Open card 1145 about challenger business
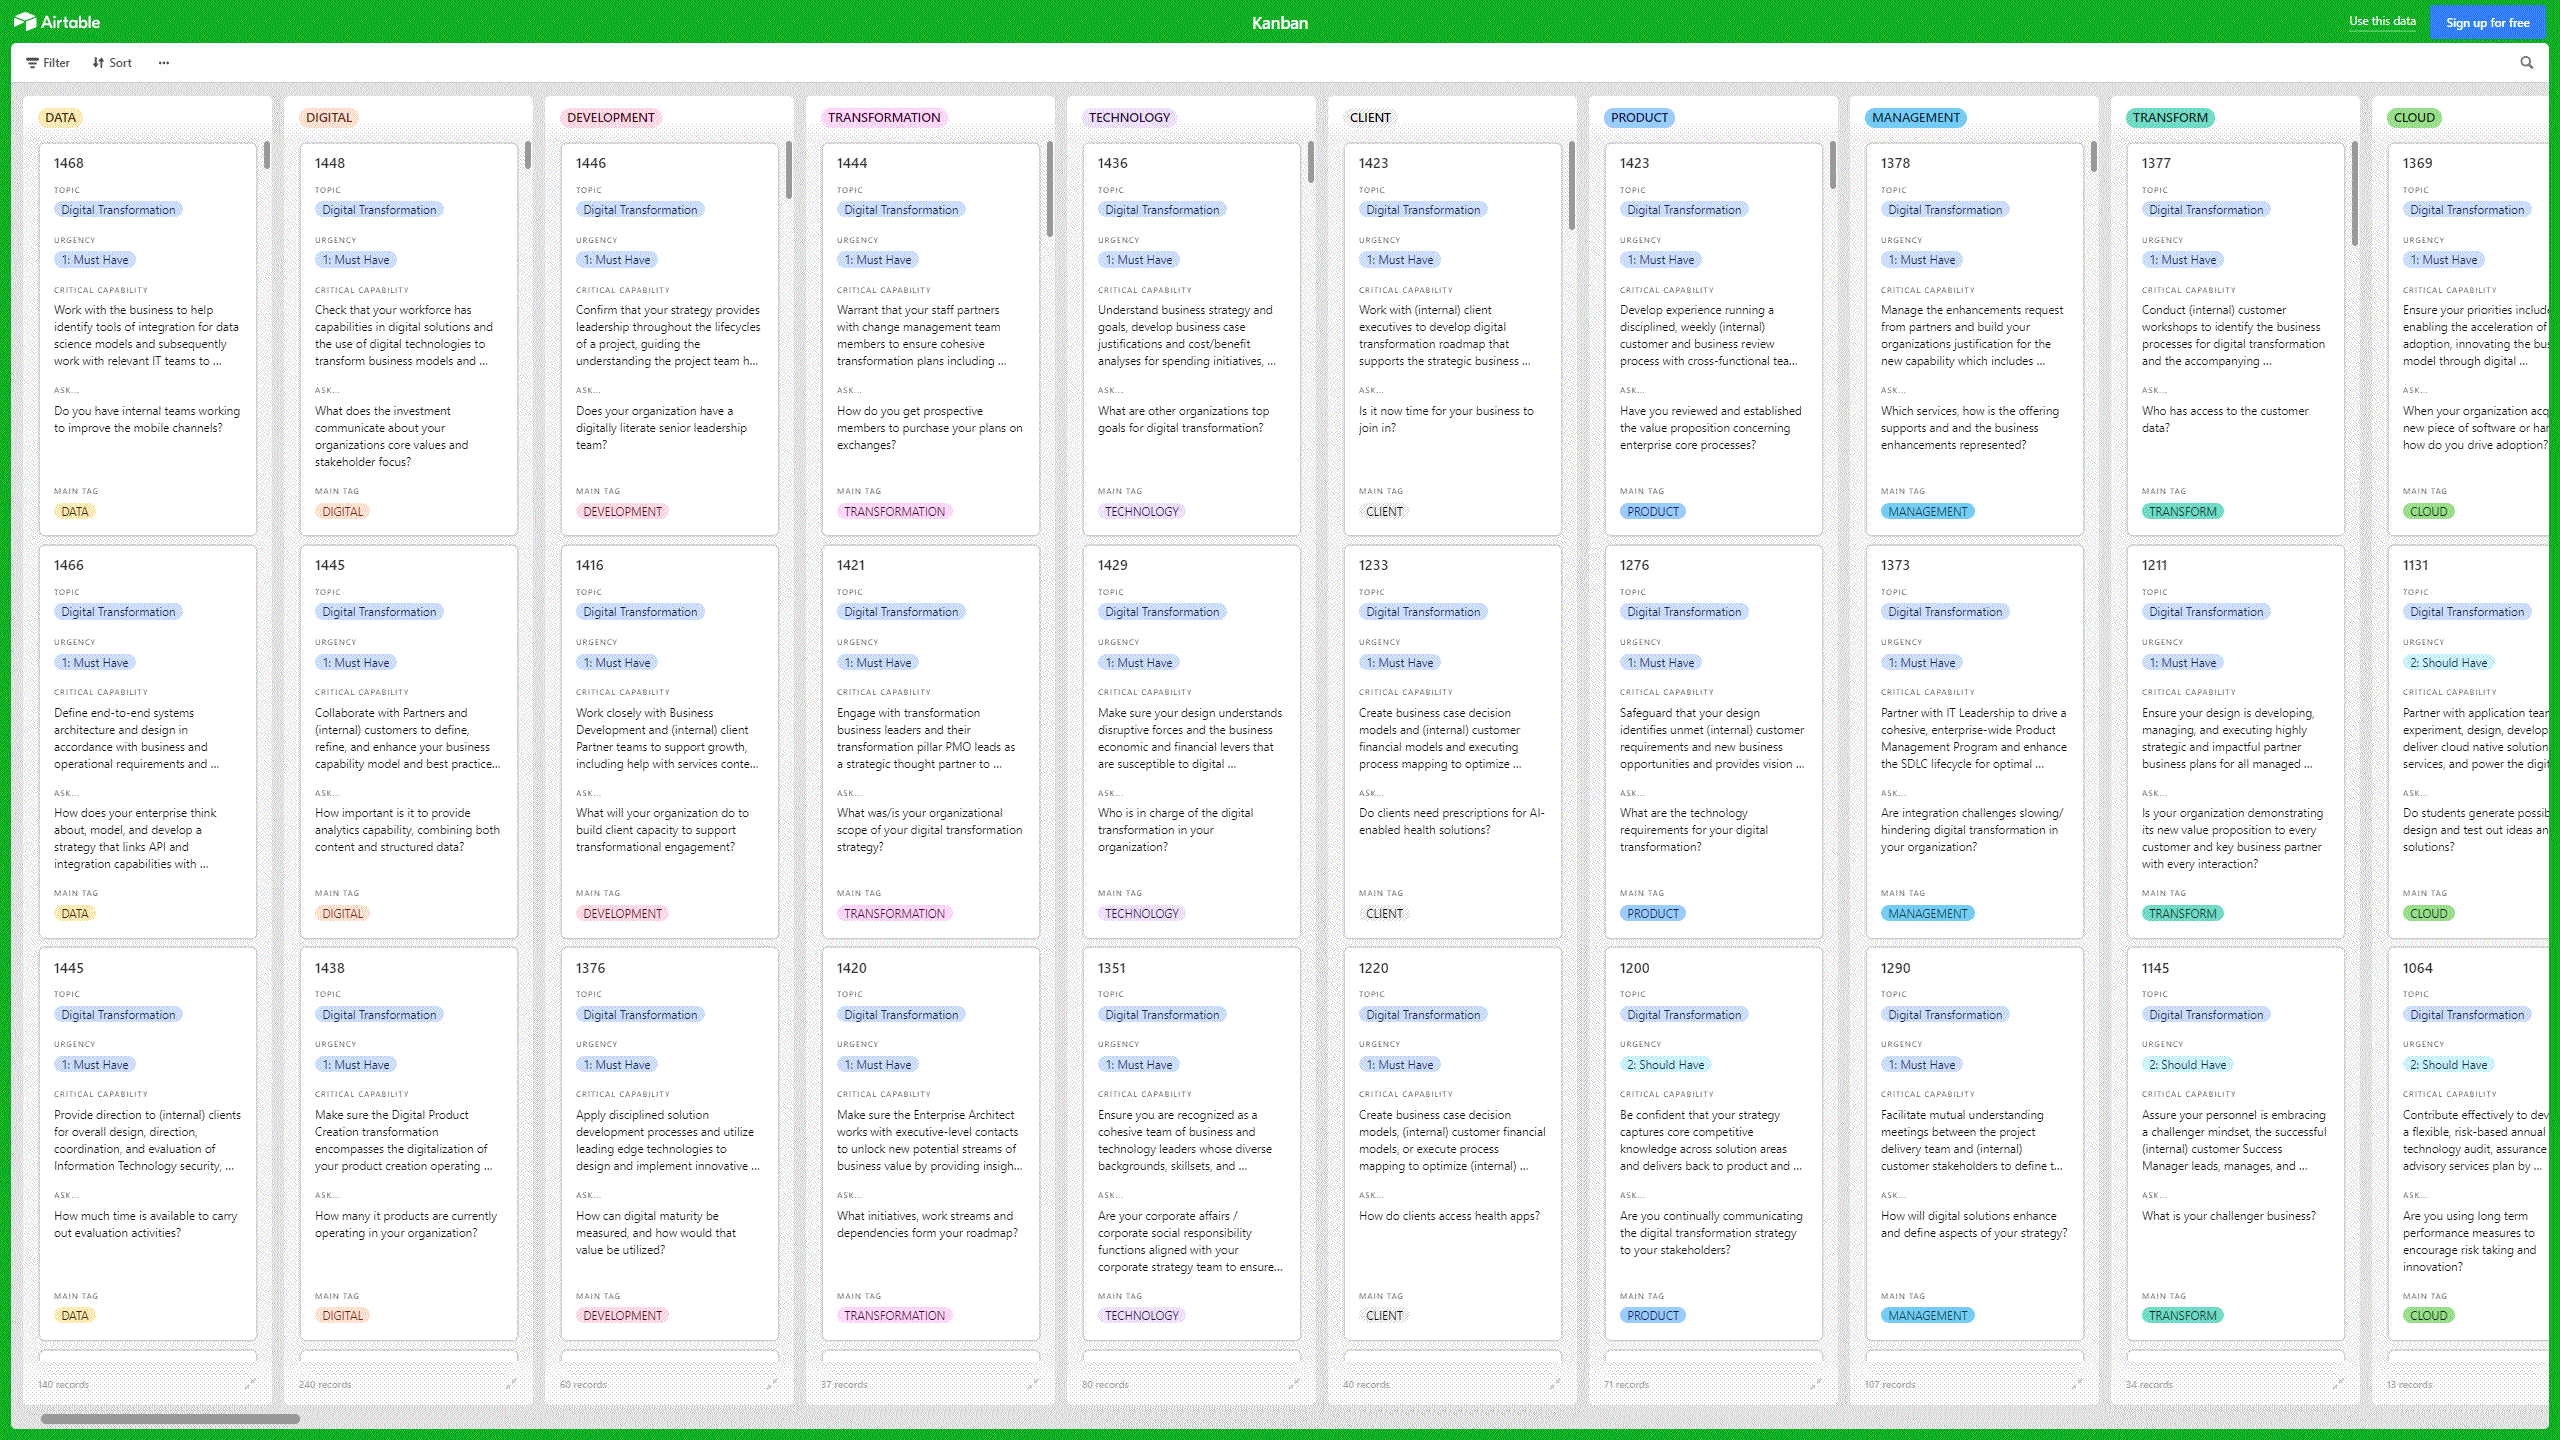The image size is (2560, 1440). click(2236, 1144)
